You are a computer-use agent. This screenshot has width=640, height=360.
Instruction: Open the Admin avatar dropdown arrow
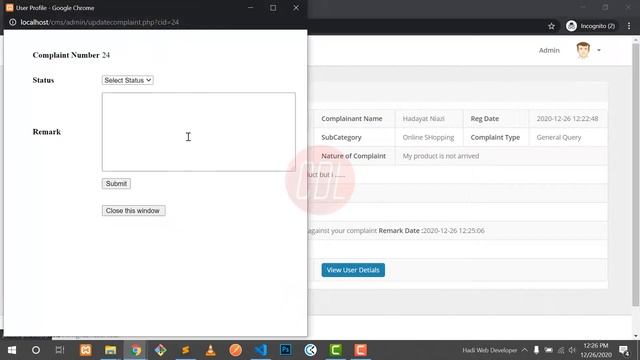coord(599,50)
